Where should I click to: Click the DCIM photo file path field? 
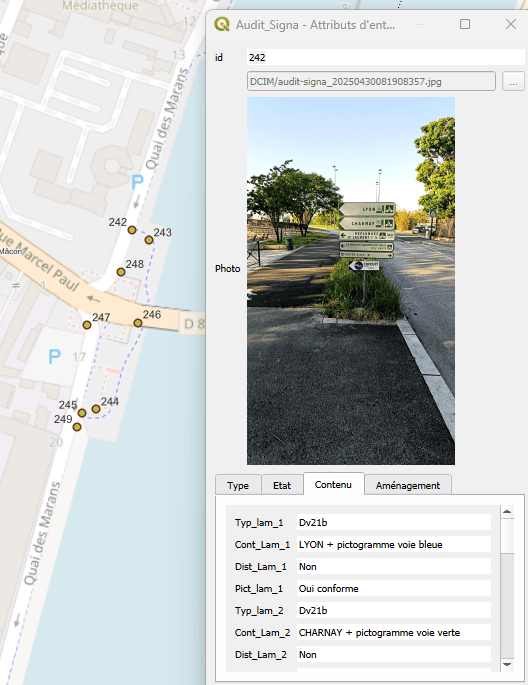[x=371, y=81]
